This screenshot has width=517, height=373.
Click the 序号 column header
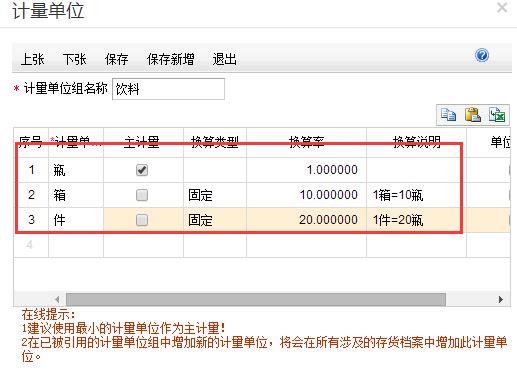[x=31, y=142]
